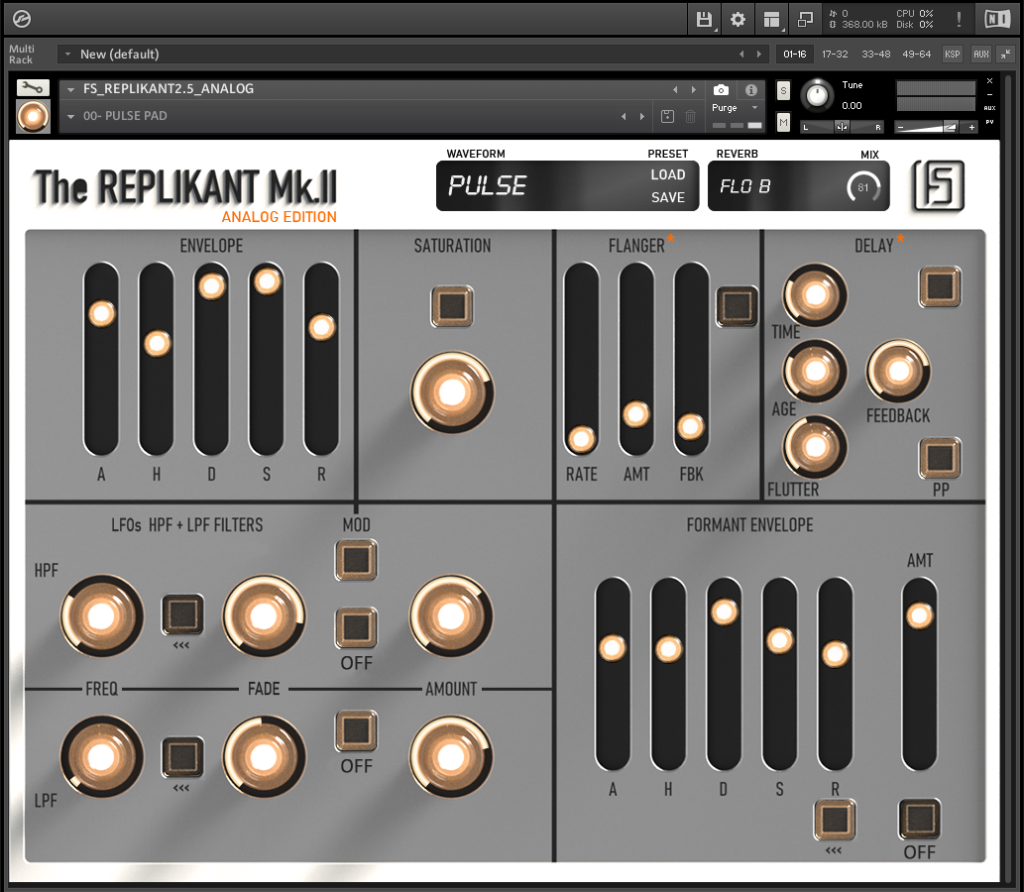This screenshot has width=1024, height=892.
Task: Open the New (default) multi dropdown
Action: [x=67, y=54]
